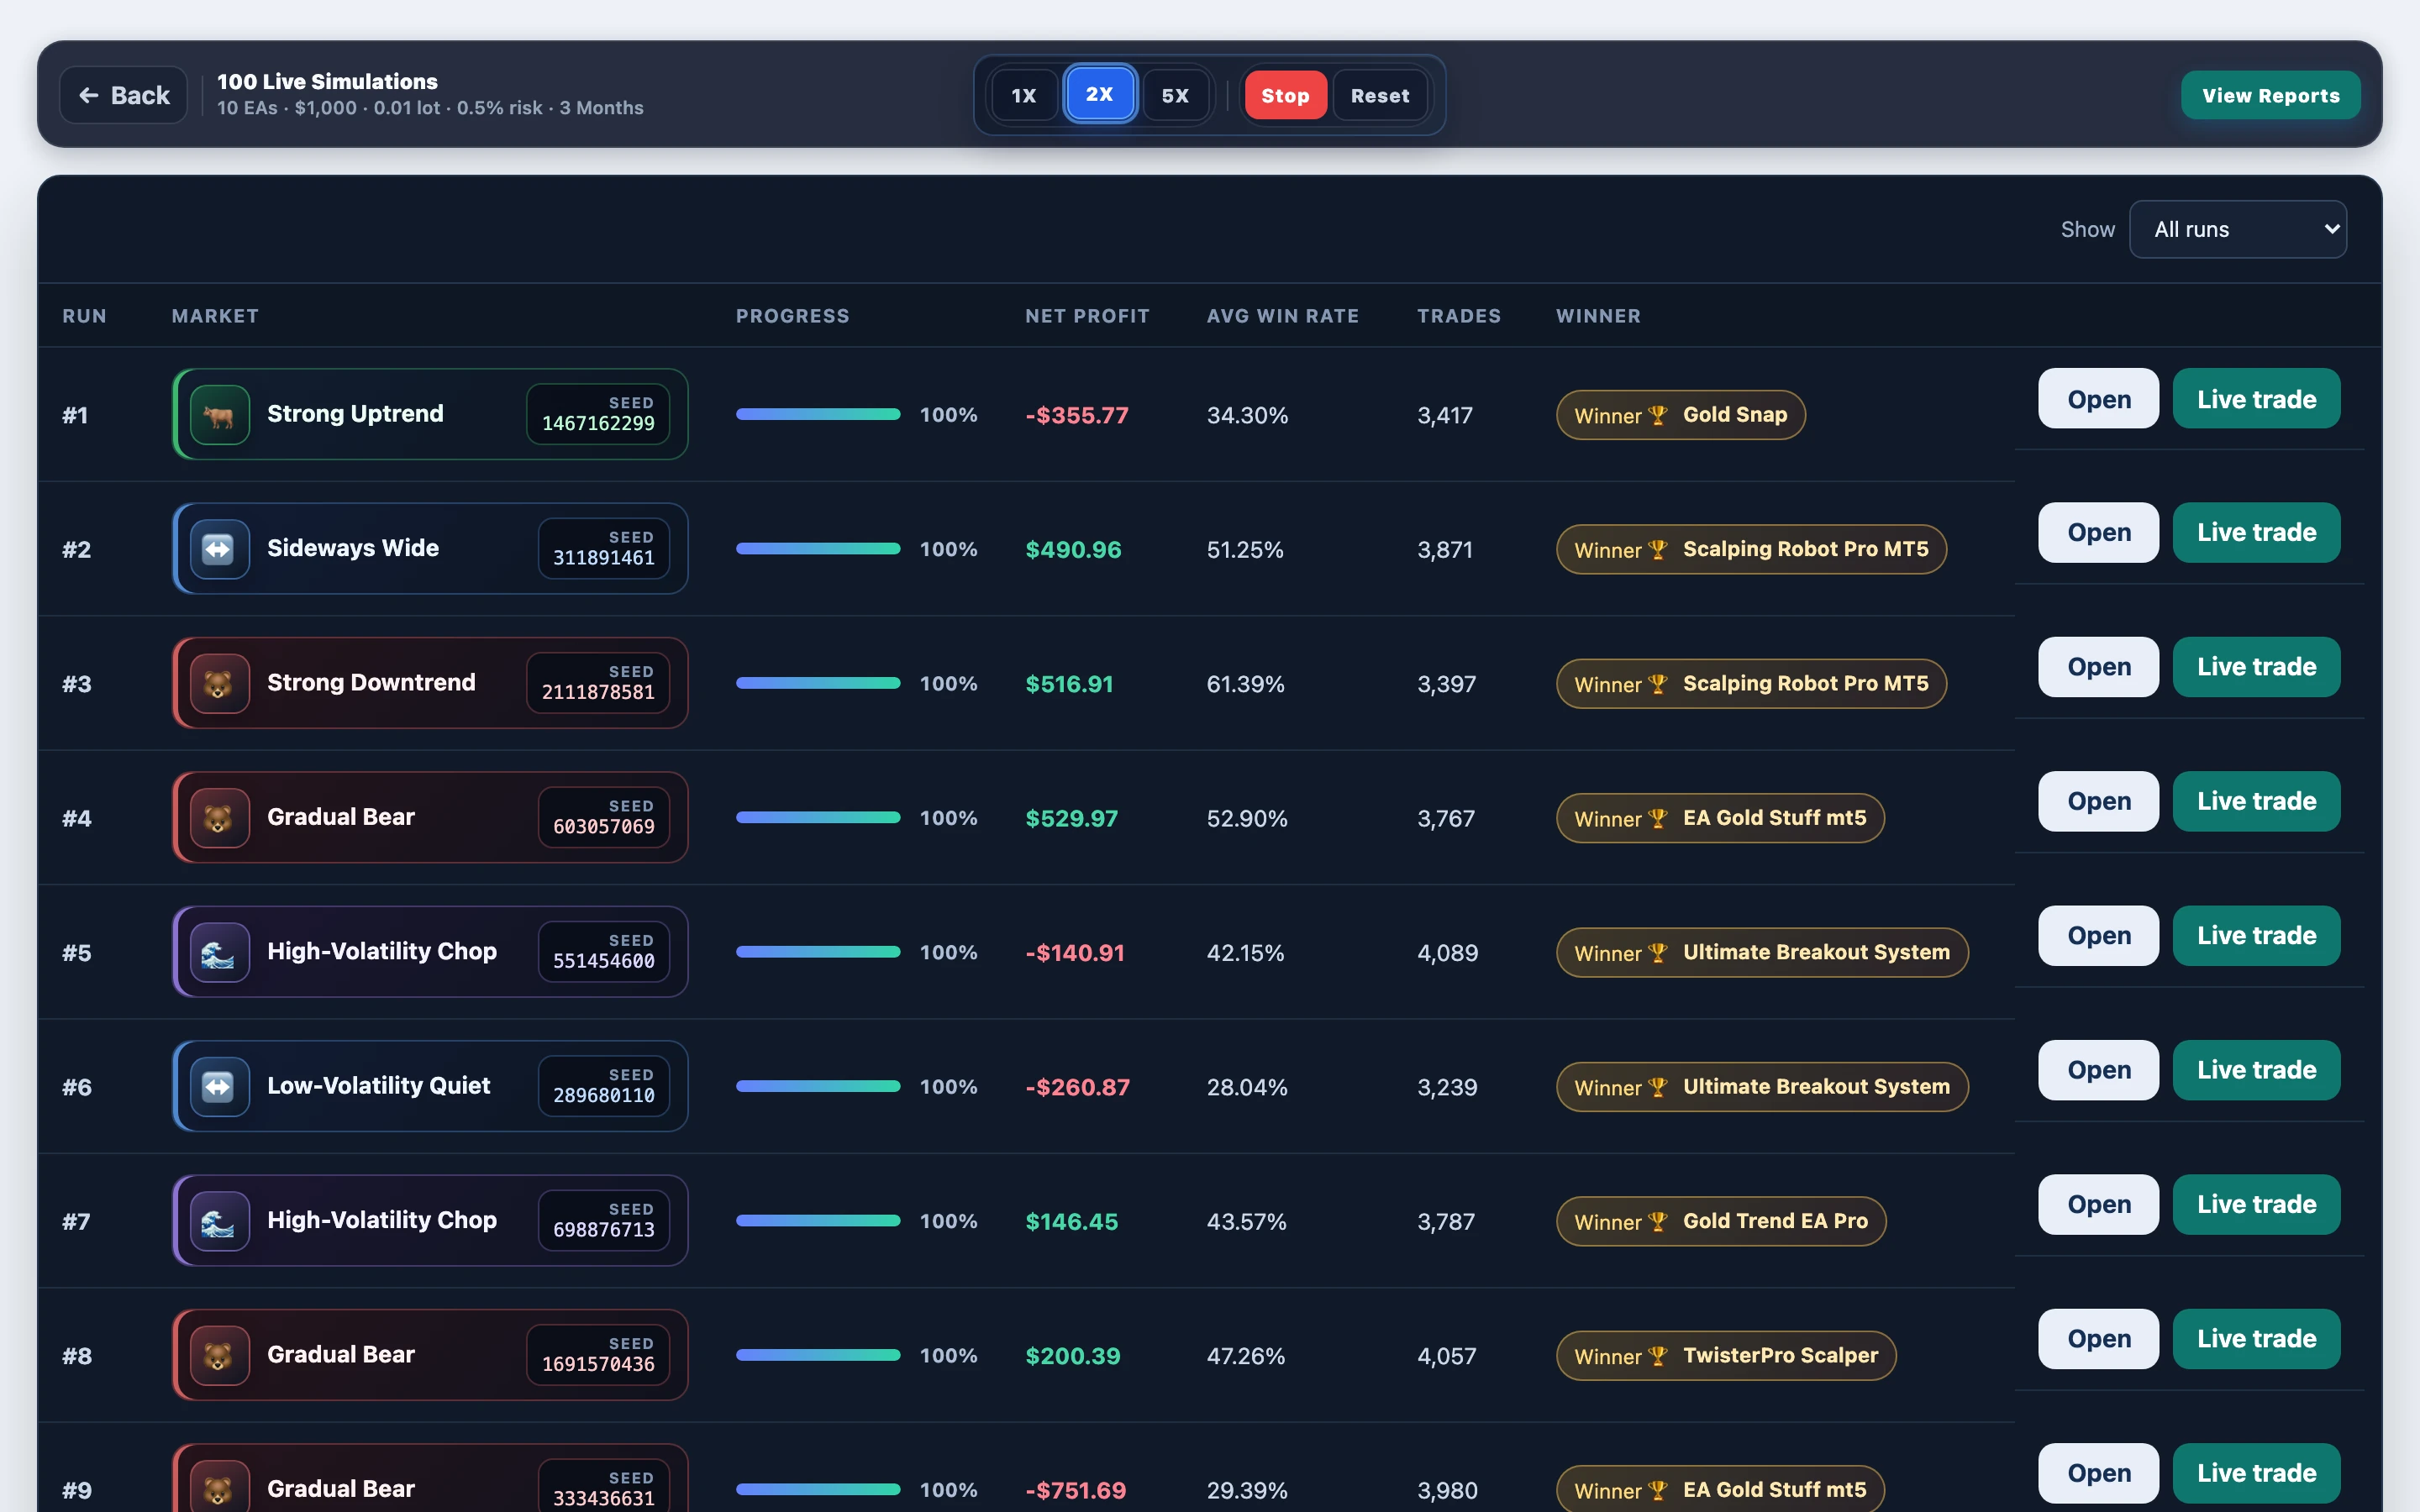The width and height of the screenshot is (2420, 1512).
Task: Open View Reports
Action: [x=2271, y=95]
